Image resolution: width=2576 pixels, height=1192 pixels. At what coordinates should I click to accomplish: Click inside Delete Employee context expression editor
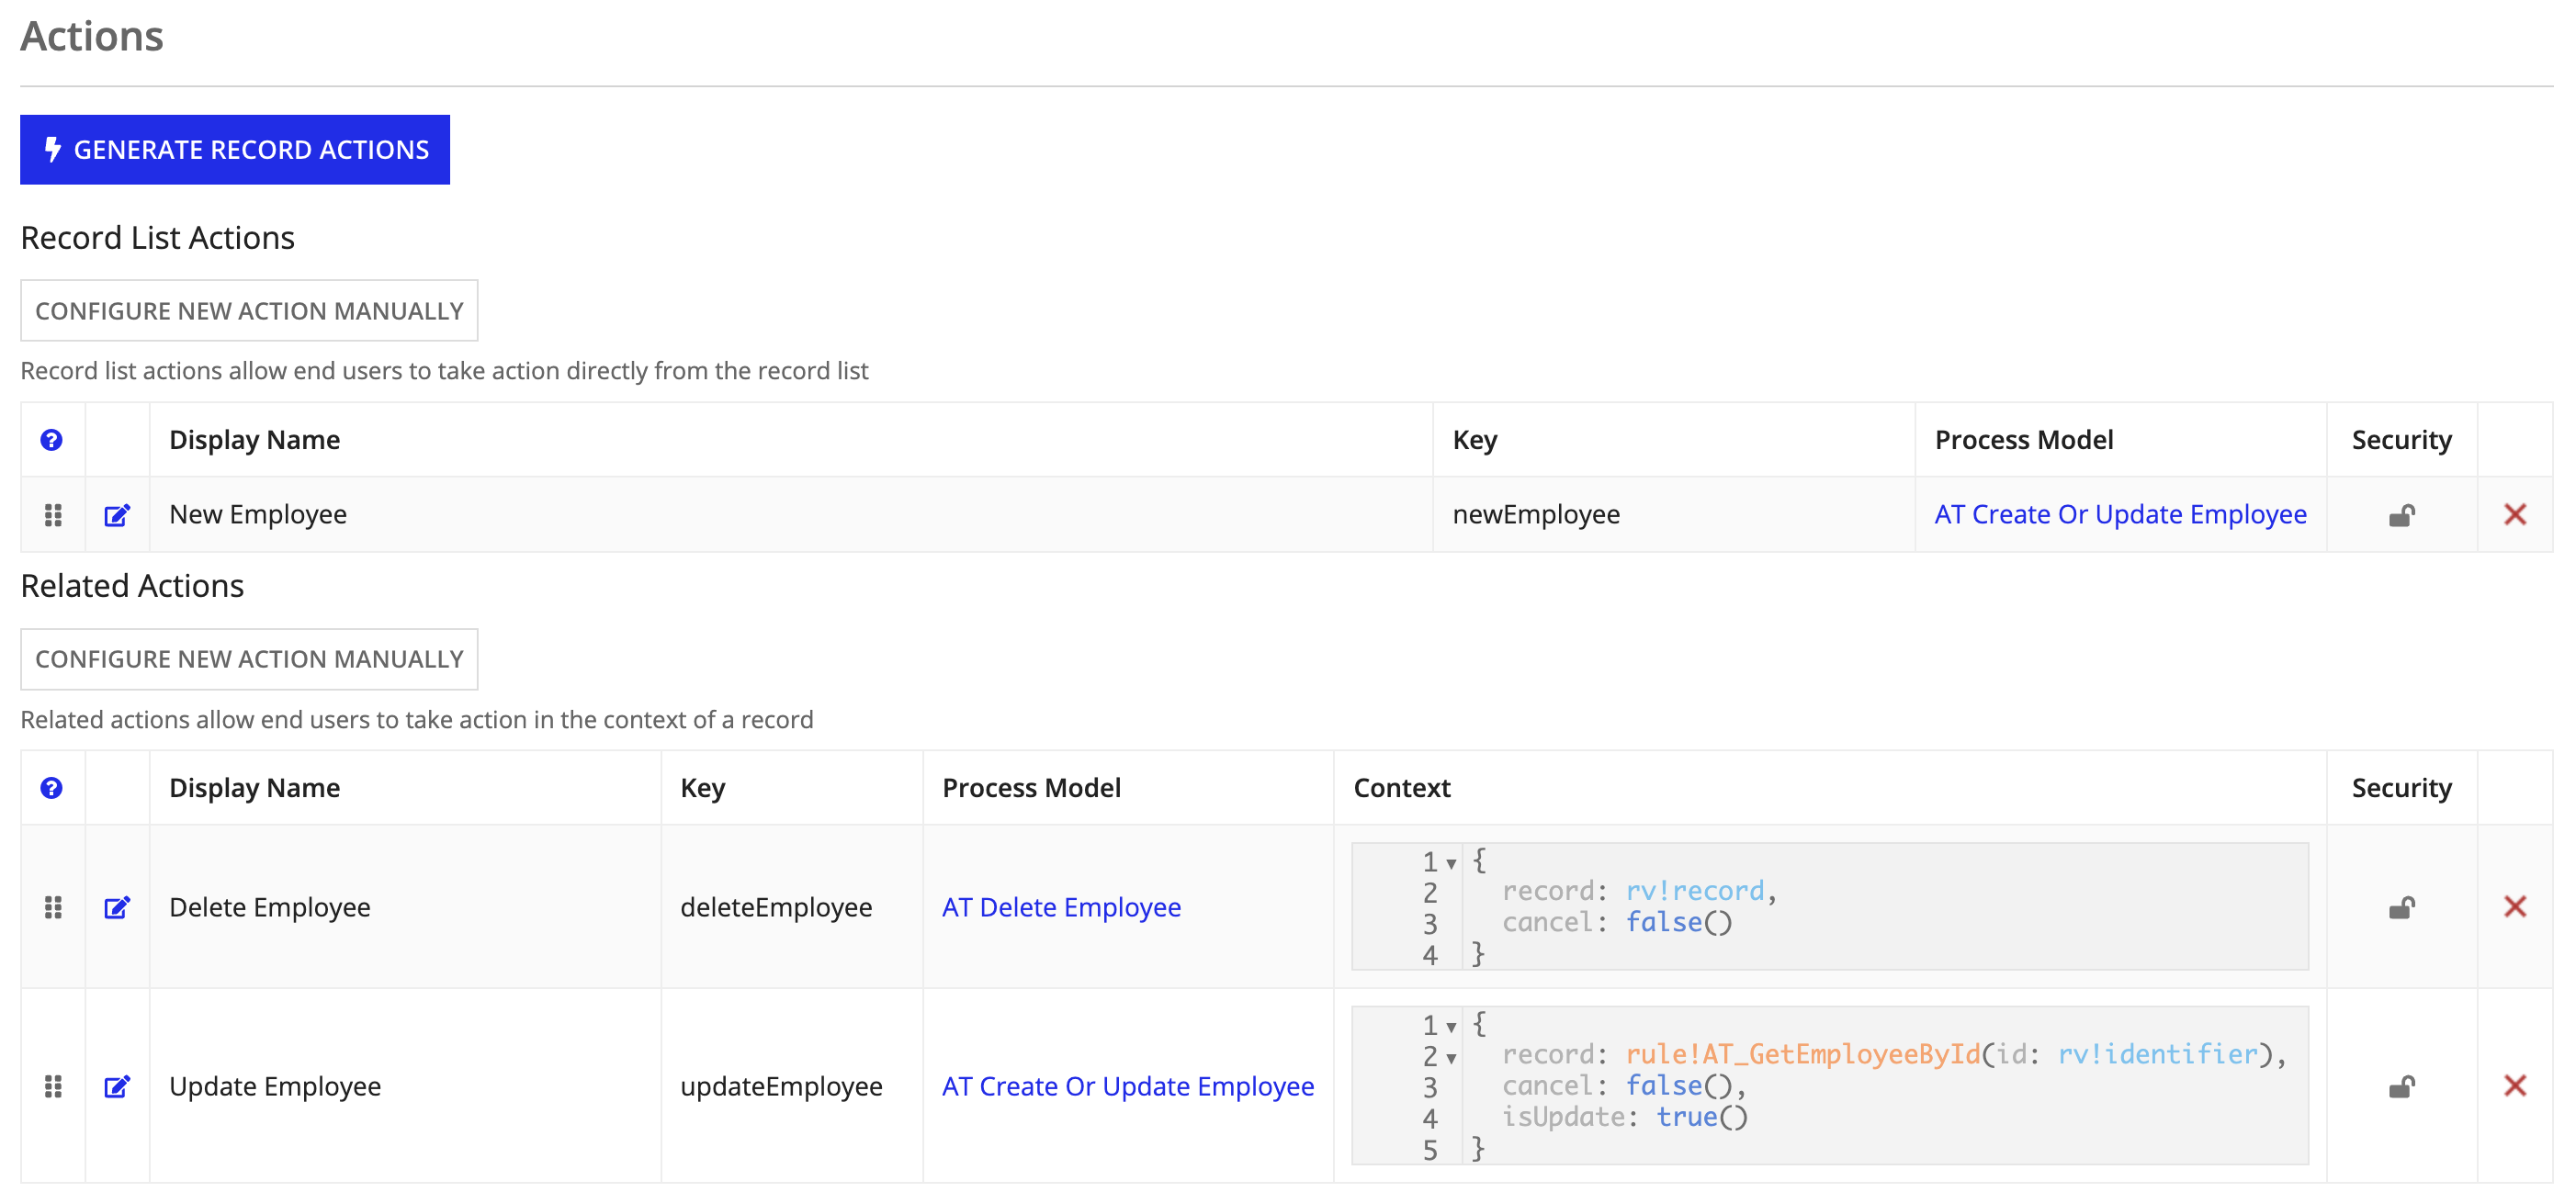[x=1830, y=906]
